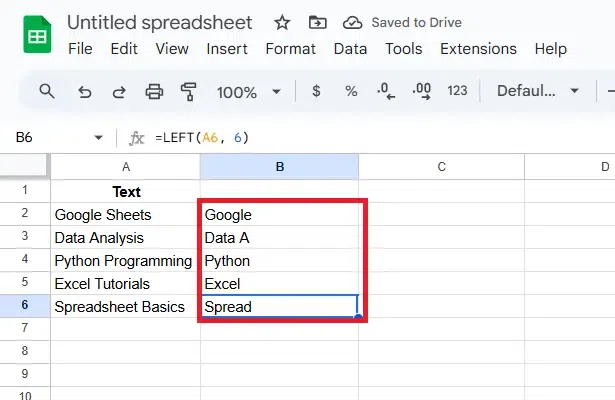Viewport: 615px width, 400px height.
Task: Click the formula bar input
Action: (x=380, y=138)
